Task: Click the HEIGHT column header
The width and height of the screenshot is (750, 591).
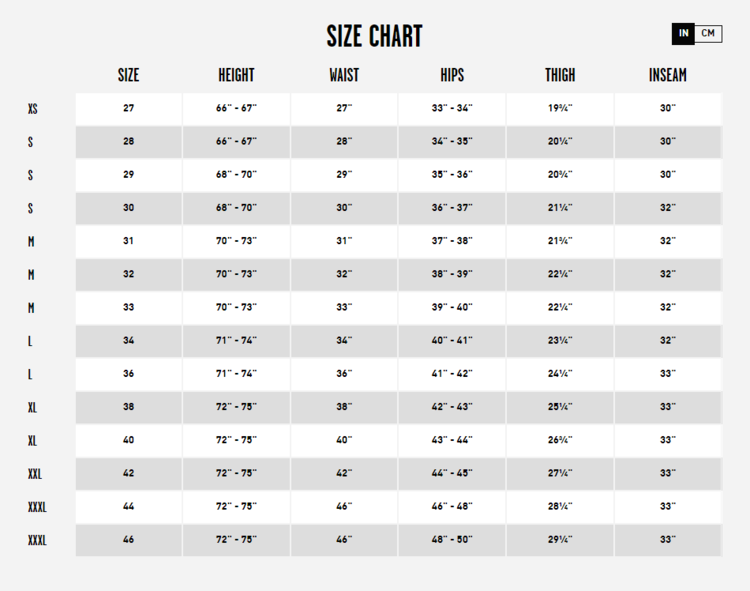Action: (236, 75)
